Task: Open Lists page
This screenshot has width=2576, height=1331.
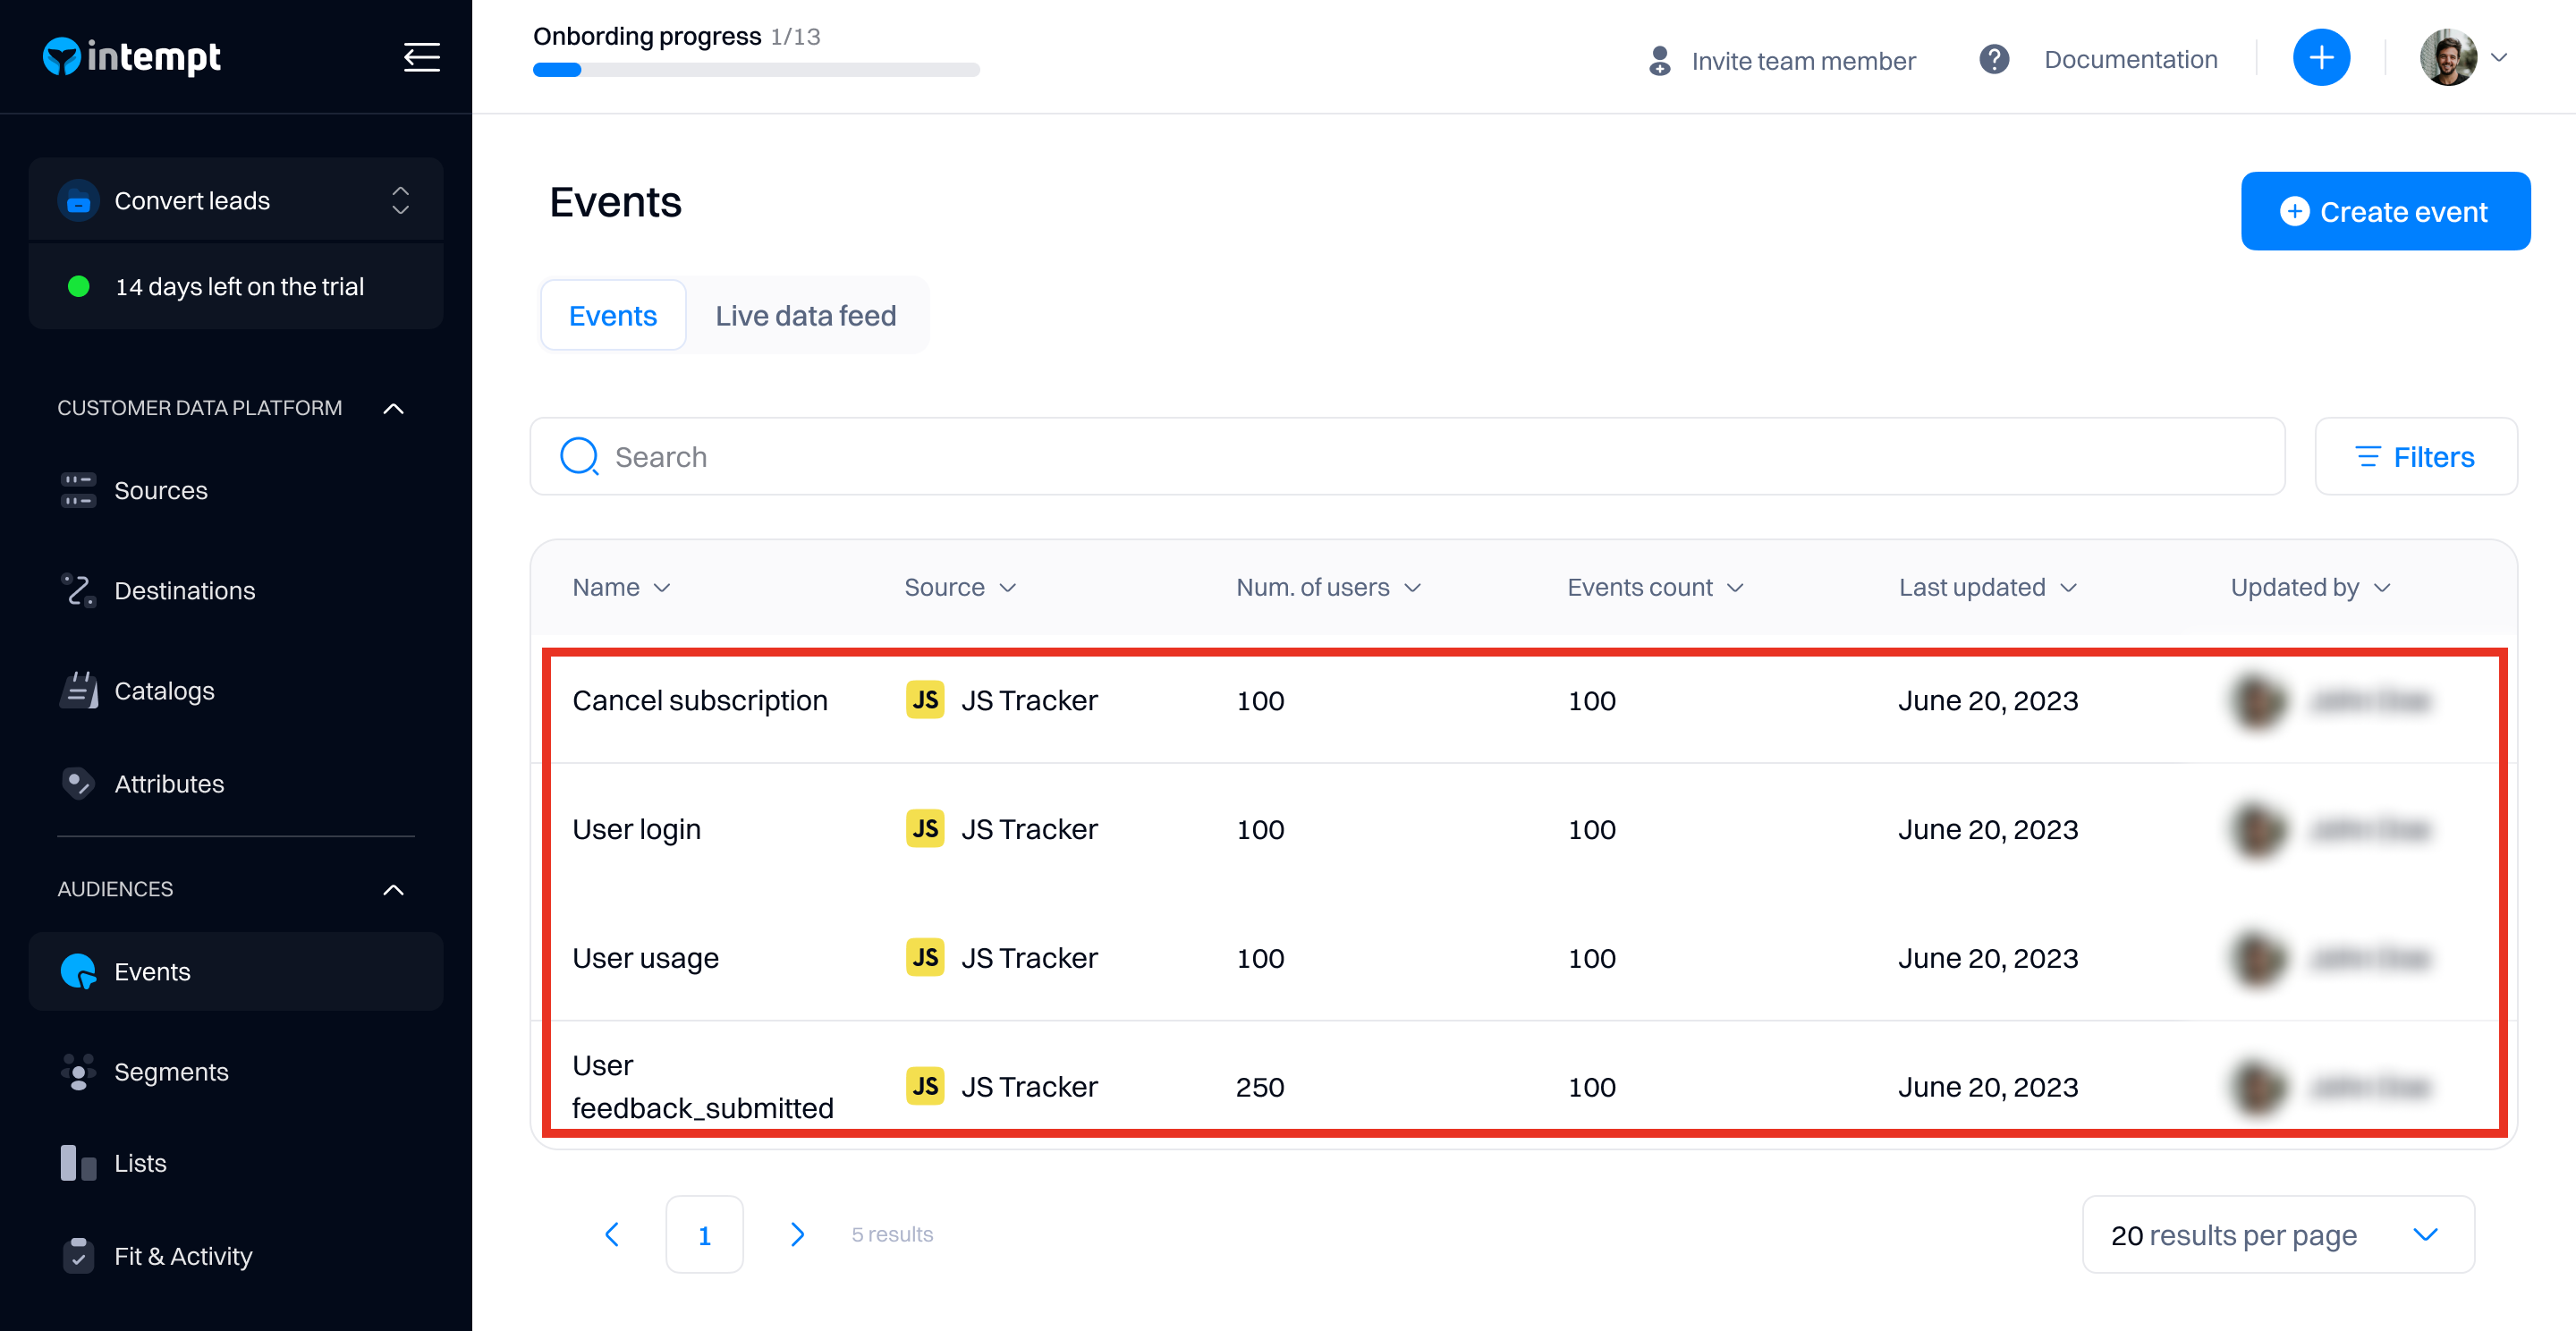Action: [140, 1163]
